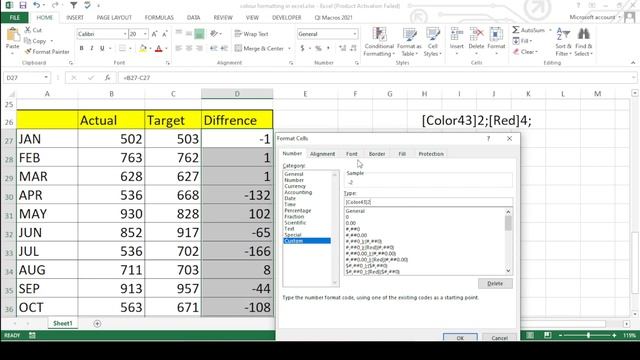This screenshot has height=360, width=640.
Task: Select cell containing -132
Action: 237,195
